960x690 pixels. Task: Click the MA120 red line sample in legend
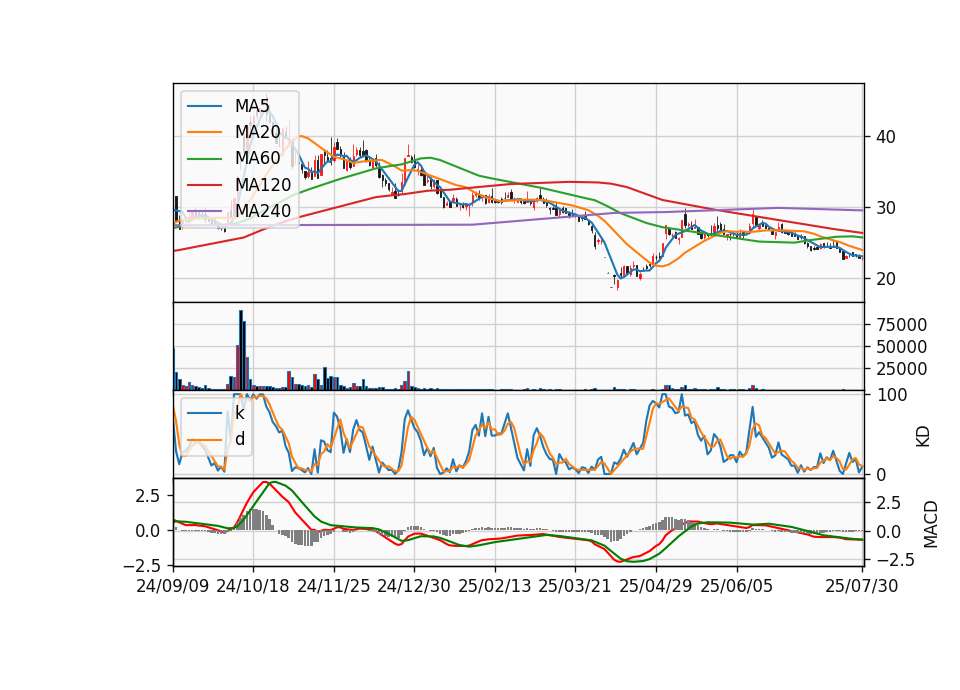coord(204,185)
